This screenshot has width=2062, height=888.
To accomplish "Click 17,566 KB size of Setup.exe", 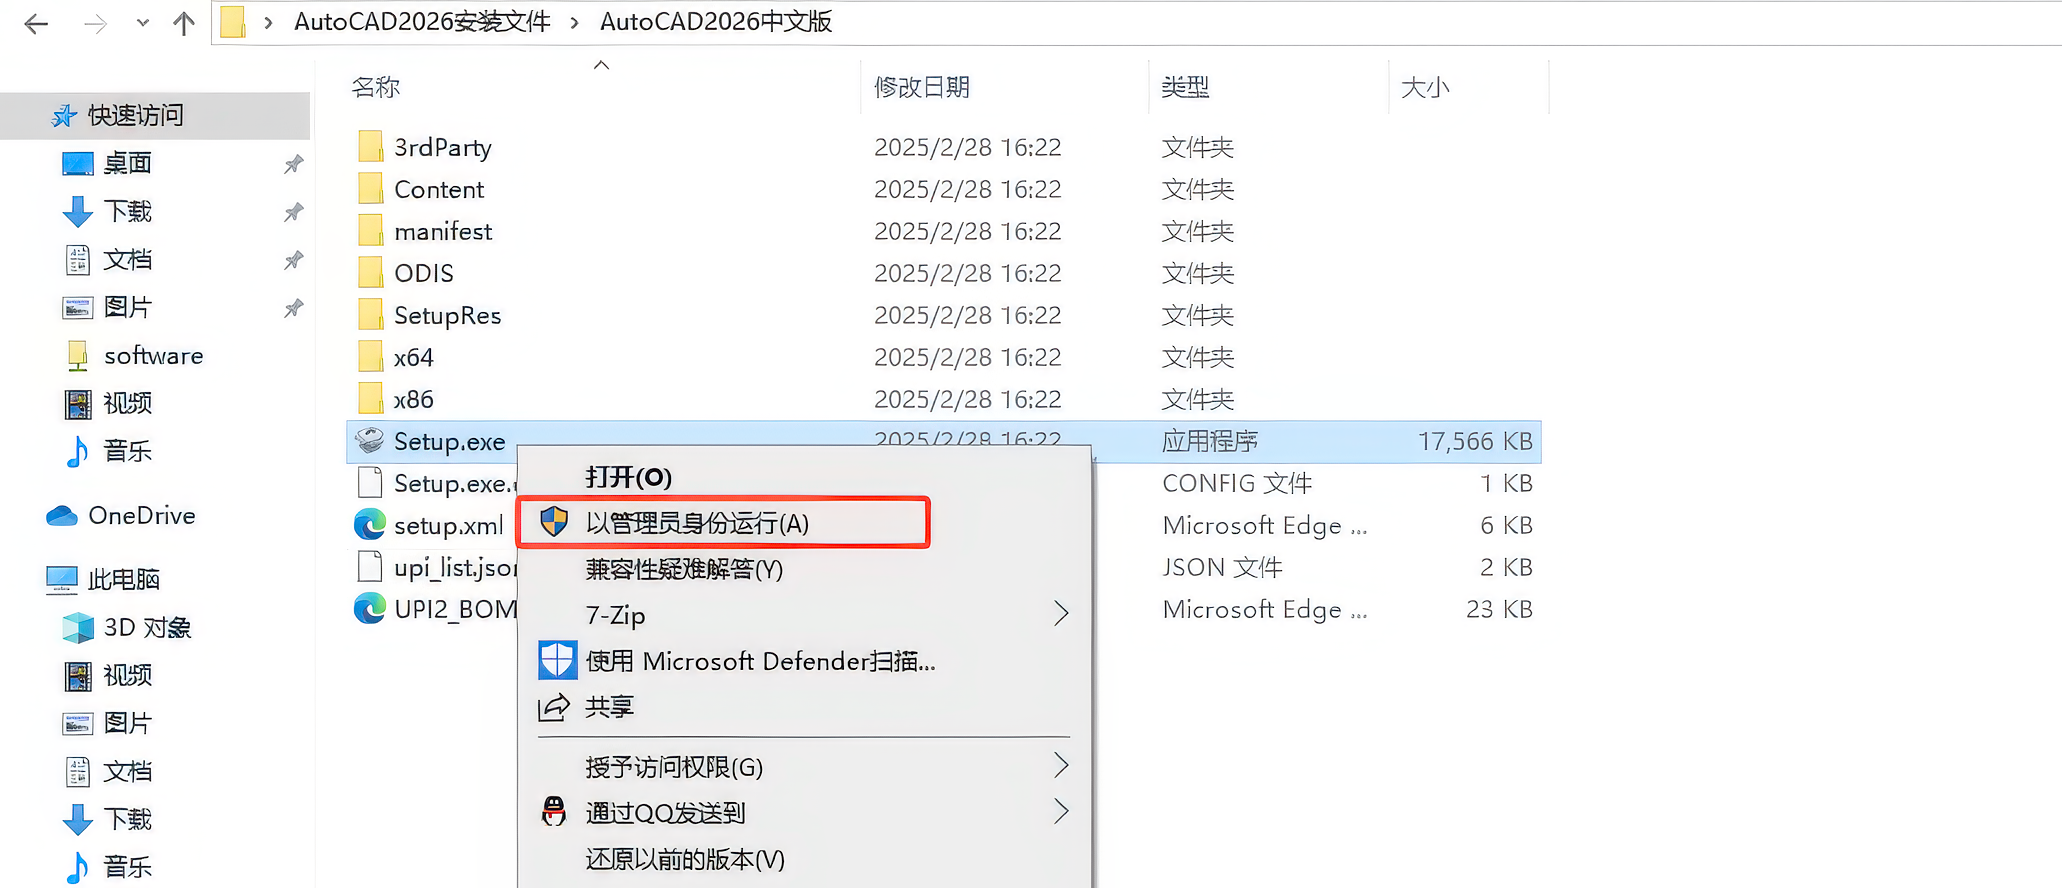I will coord(1475,441).
